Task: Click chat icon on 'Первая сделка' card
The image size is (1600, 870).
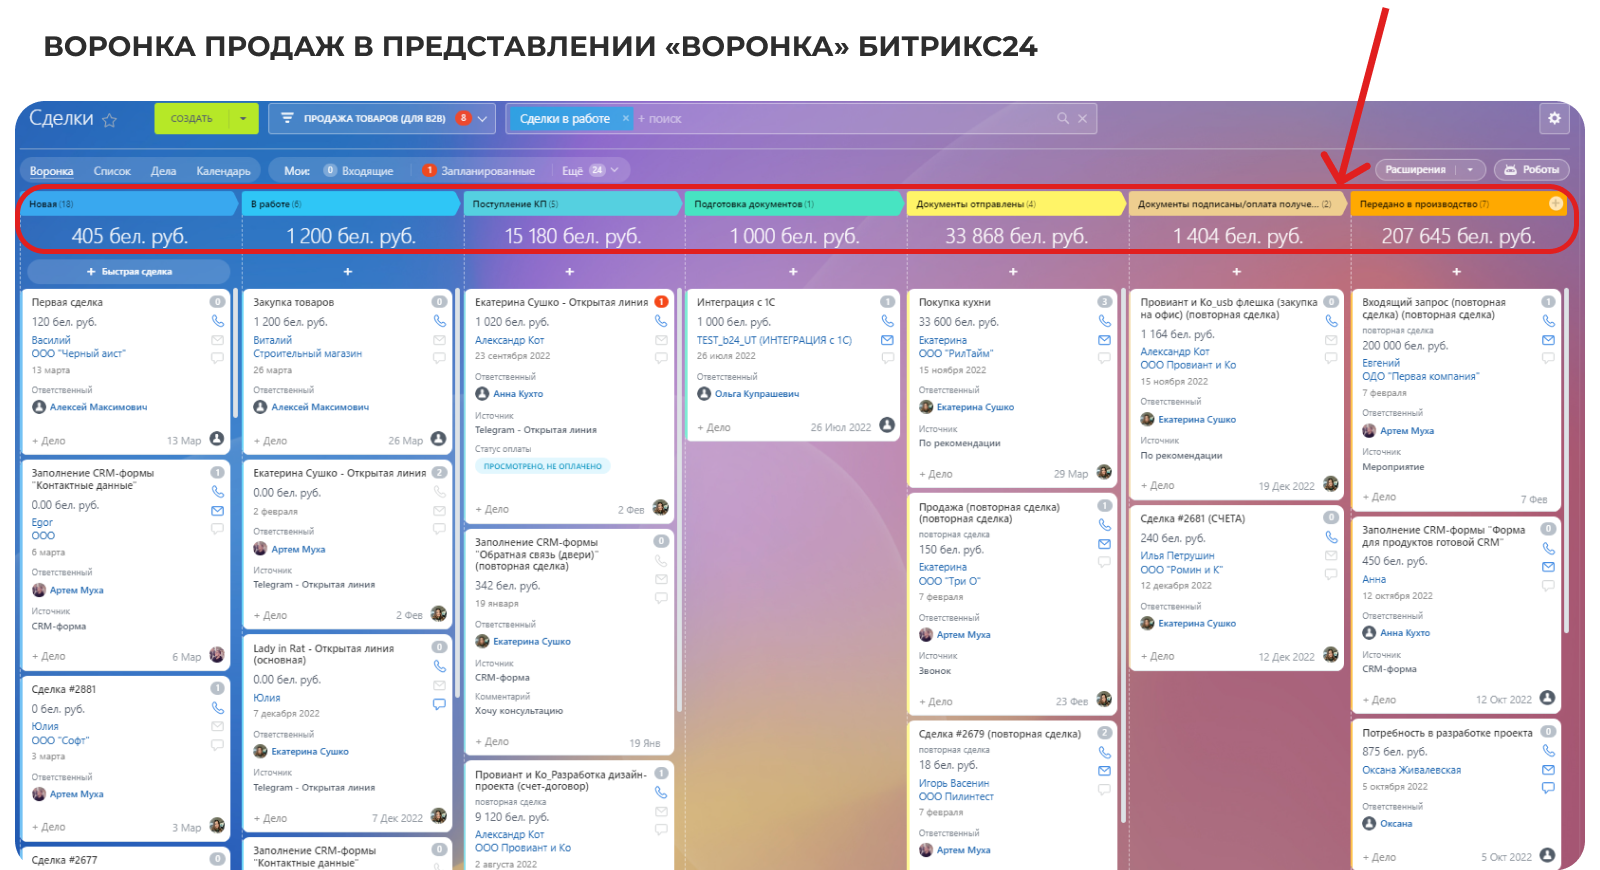Action: pos(217,357)
